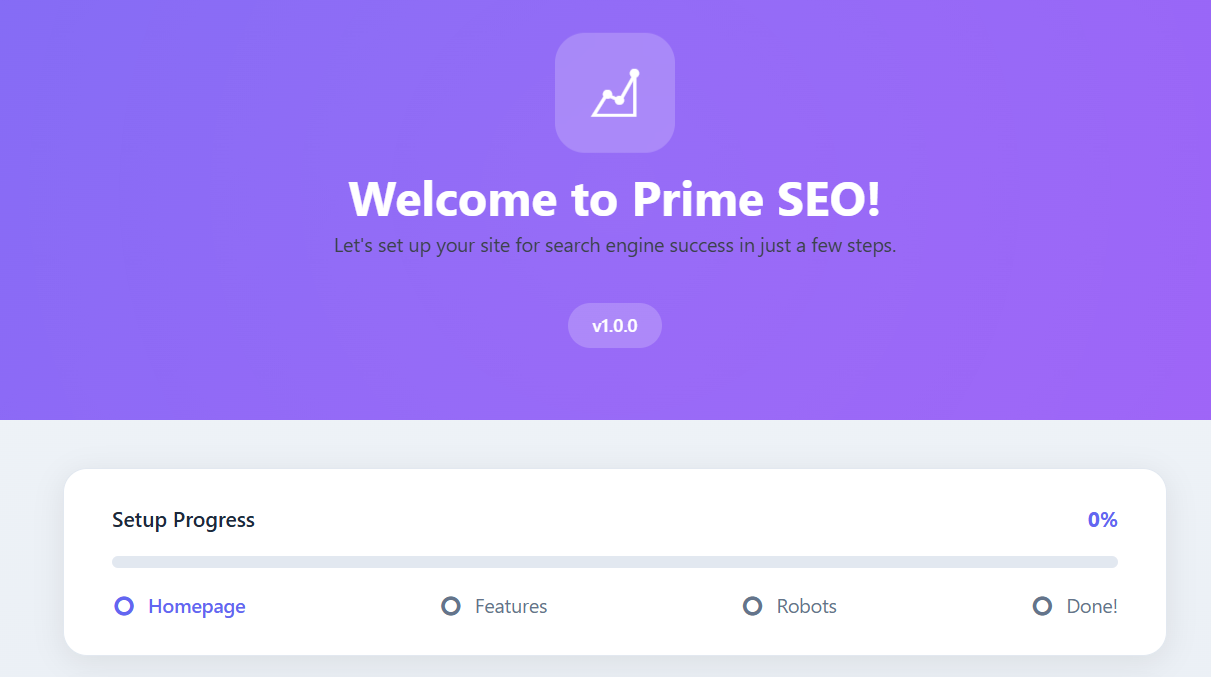This screenshot has height=677, width=1211.
Task: Select the Robots step radio indicator
Action: [x=752, y=606]
